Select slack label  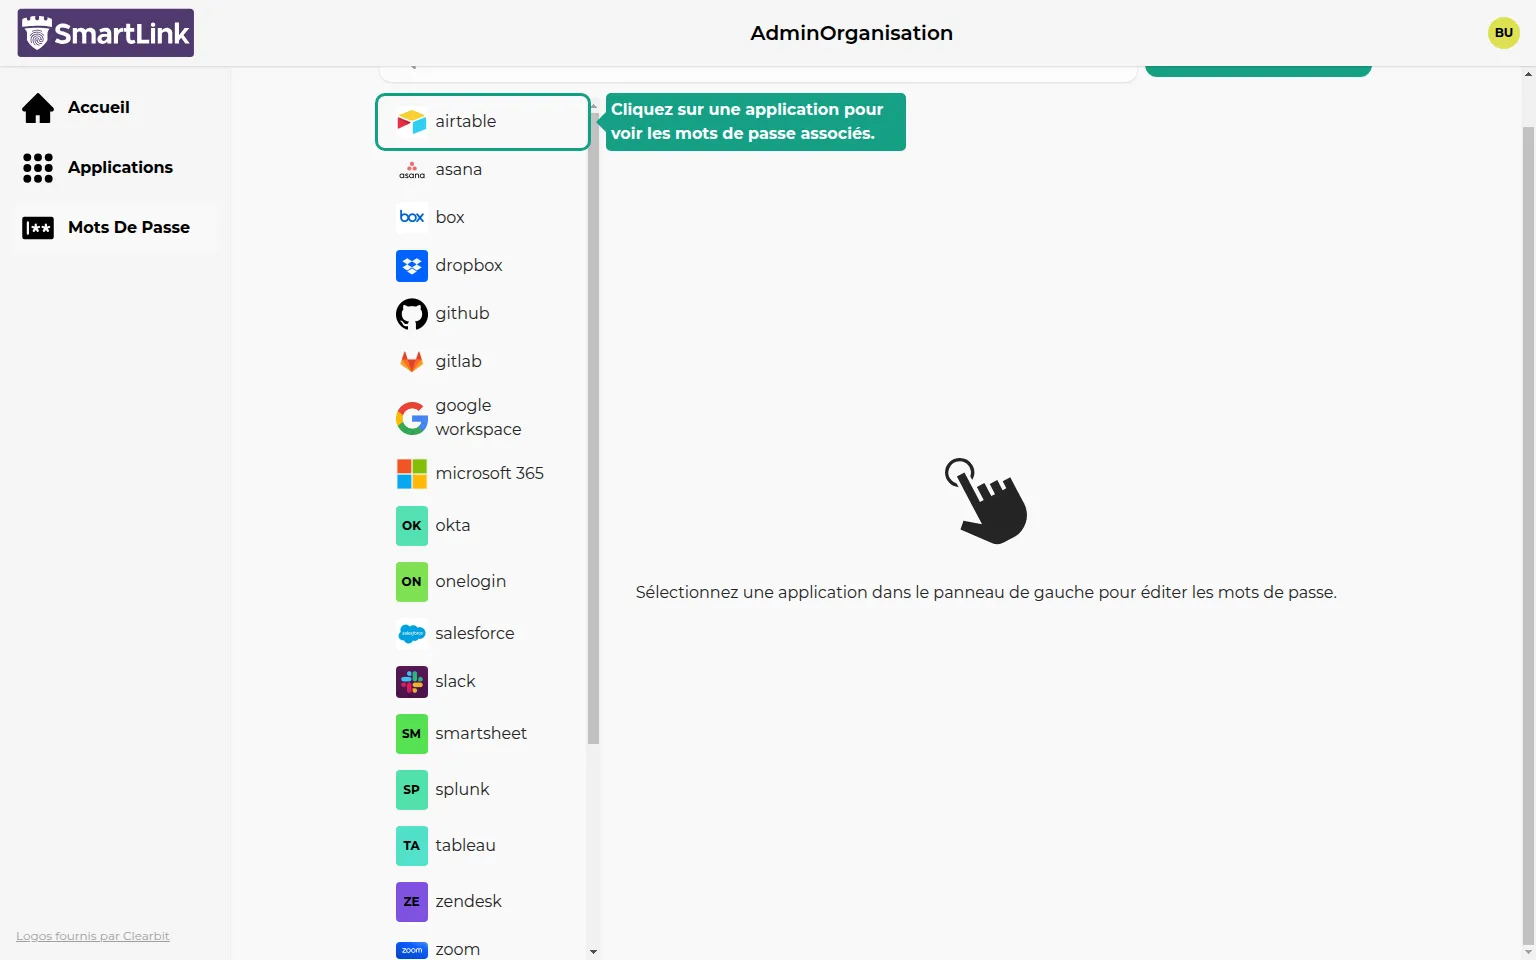(x=456, y=682)
